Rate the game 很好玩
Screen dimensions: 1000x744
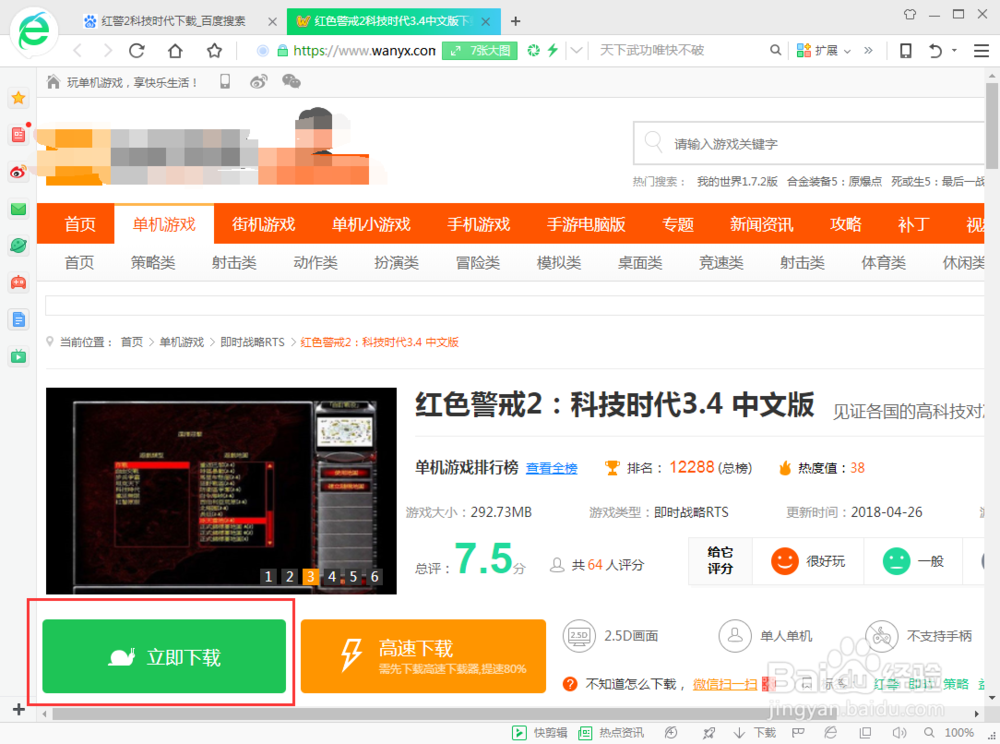(808, 561)
